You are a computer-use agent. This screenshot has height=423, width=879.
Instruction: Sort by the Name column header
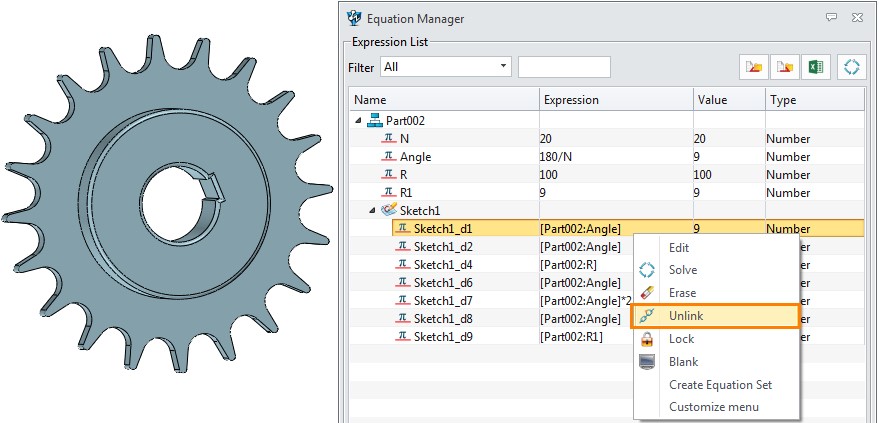point(445,100)
